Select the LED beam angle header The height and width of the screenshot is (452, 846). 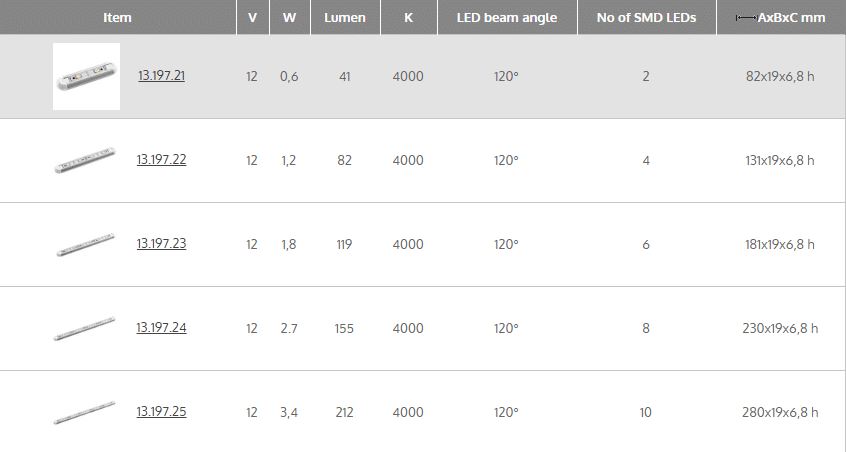[506, 18]
